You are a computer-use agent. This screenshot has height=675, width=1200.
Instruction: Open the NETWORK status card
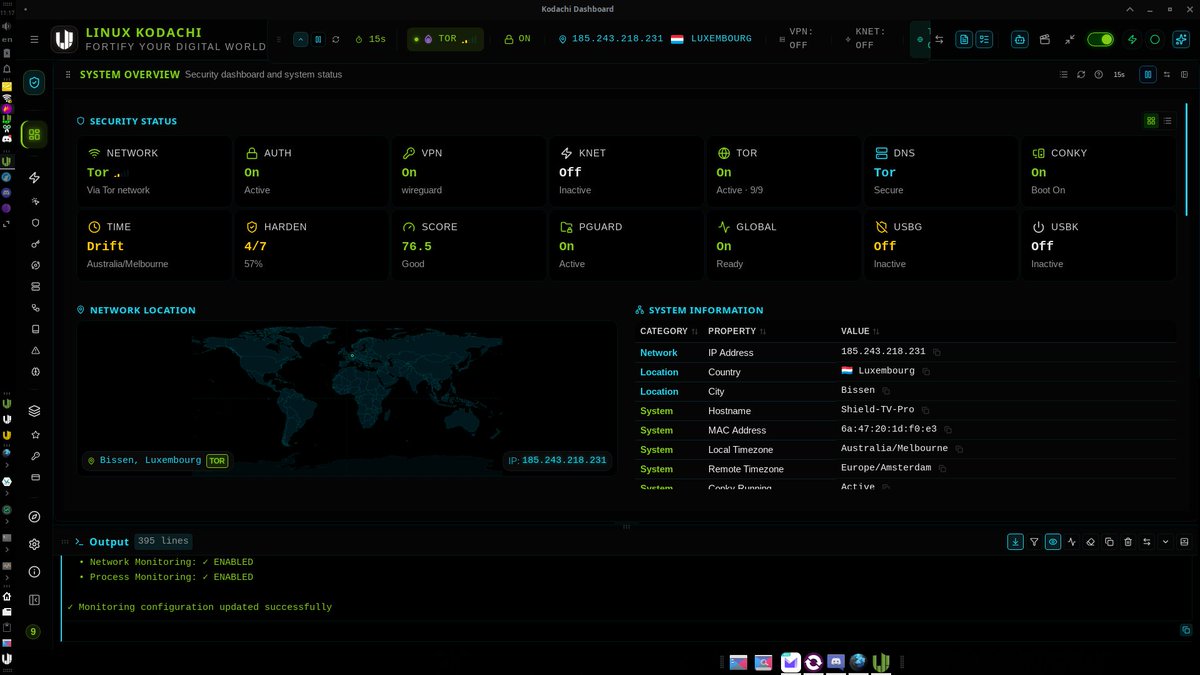154,171
